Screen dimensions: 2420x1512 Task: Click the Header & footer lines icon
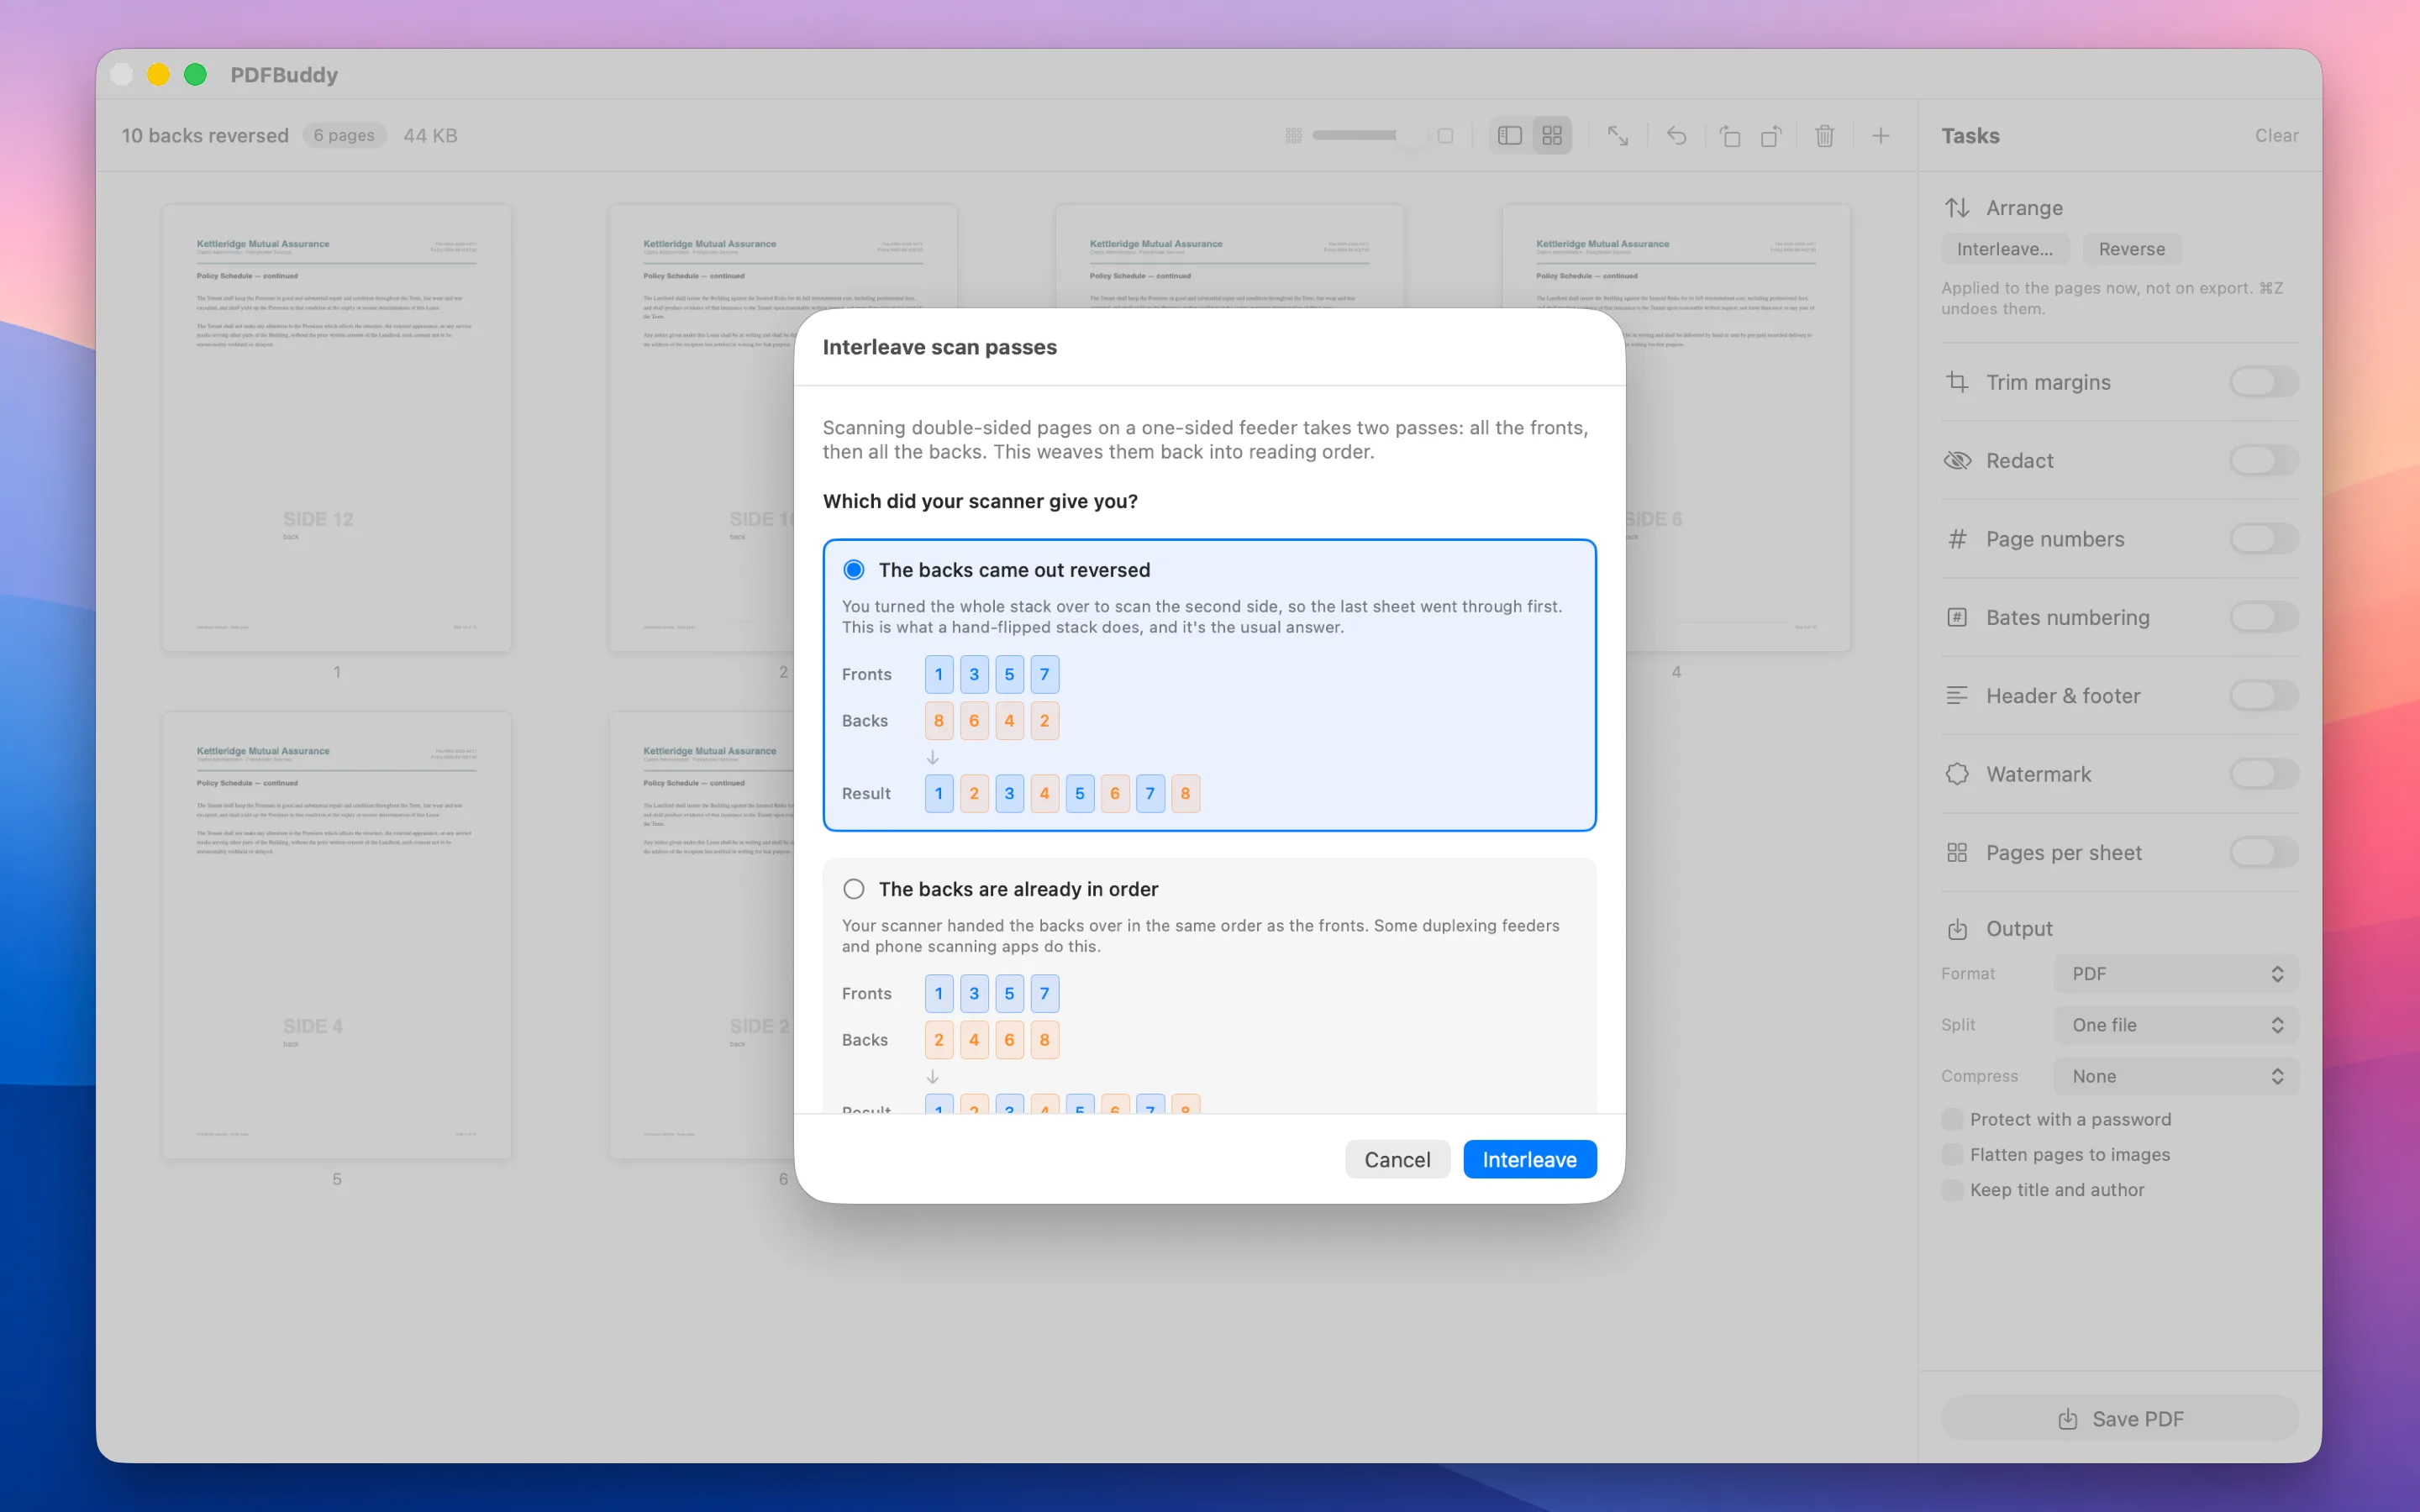point(1957,696)
